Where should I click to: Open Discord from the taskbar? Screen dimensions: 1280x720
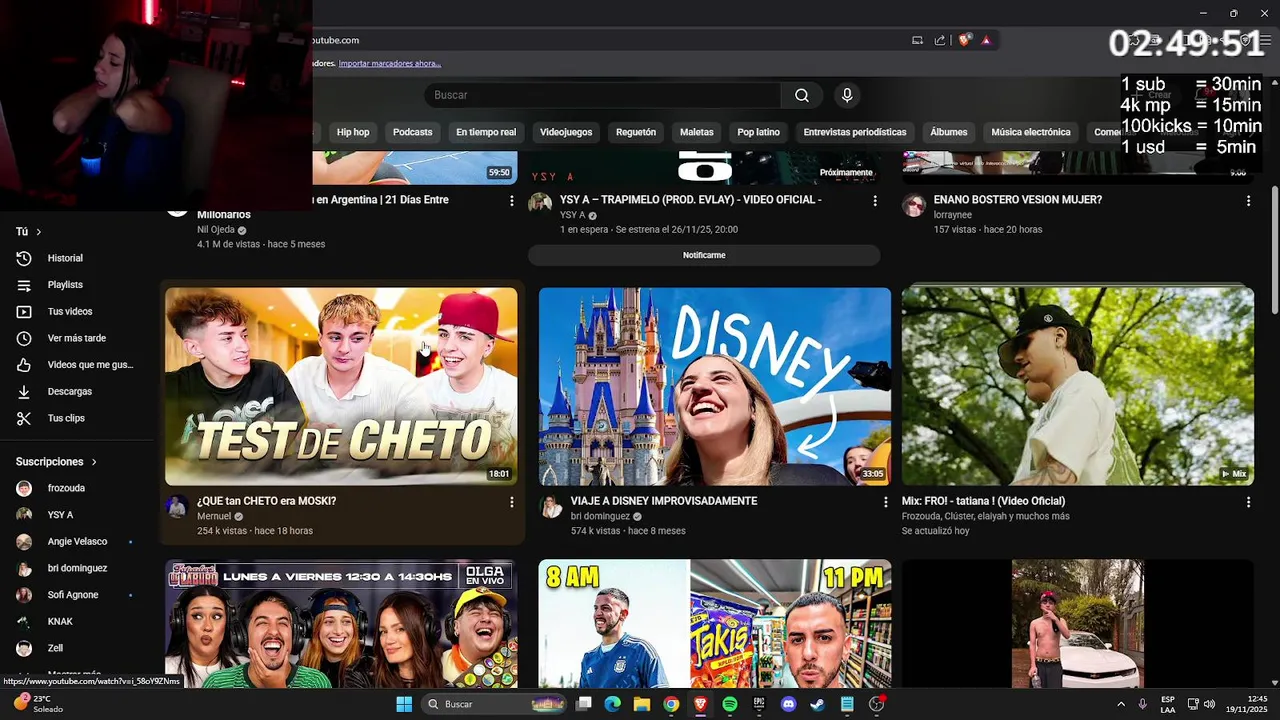click(x=788, y=704)
